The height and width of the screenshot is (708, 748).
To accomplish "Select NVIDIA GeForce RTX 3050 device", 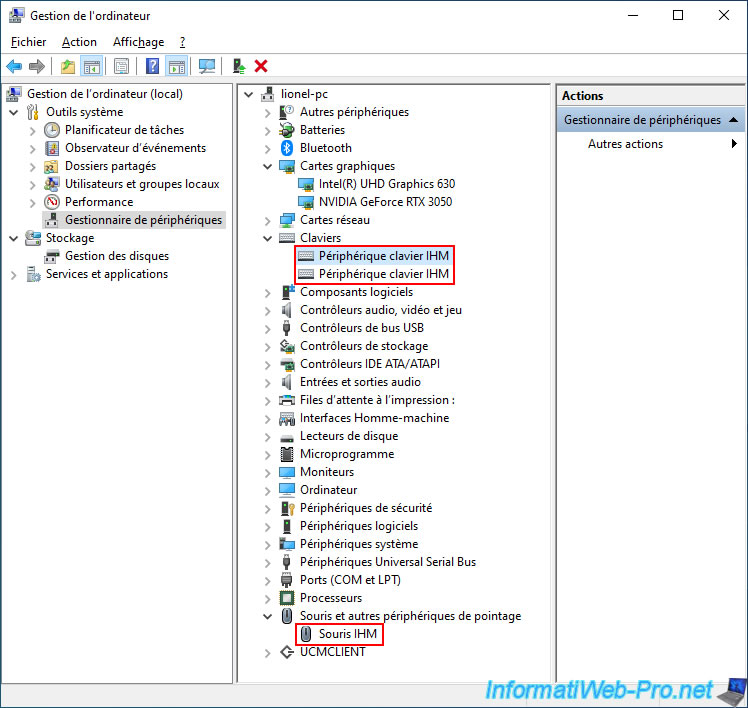I will 385,202.
